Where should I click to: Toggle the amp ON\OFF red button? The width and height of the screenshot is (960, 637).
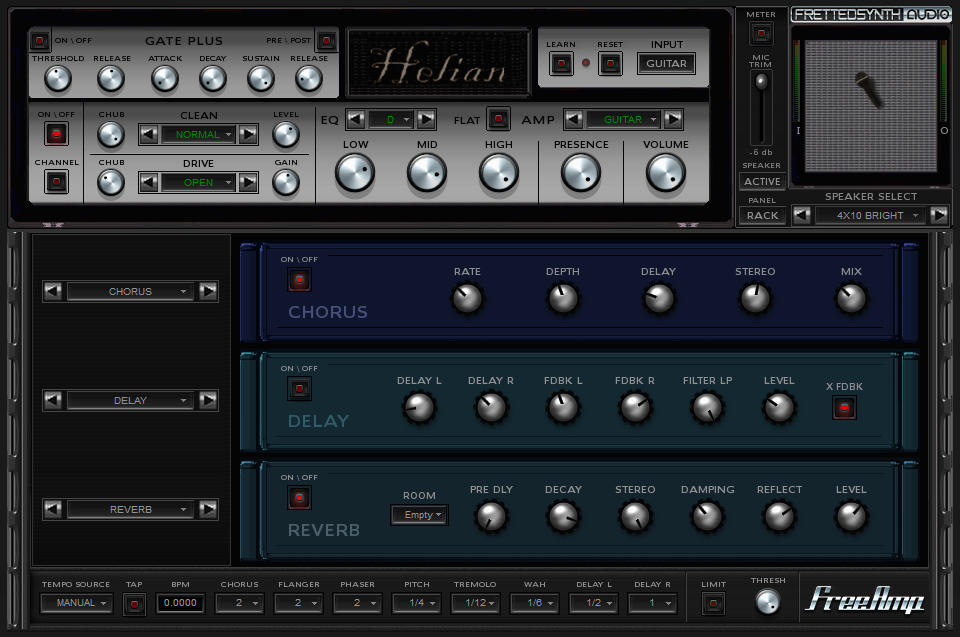(x=56, y=134)
